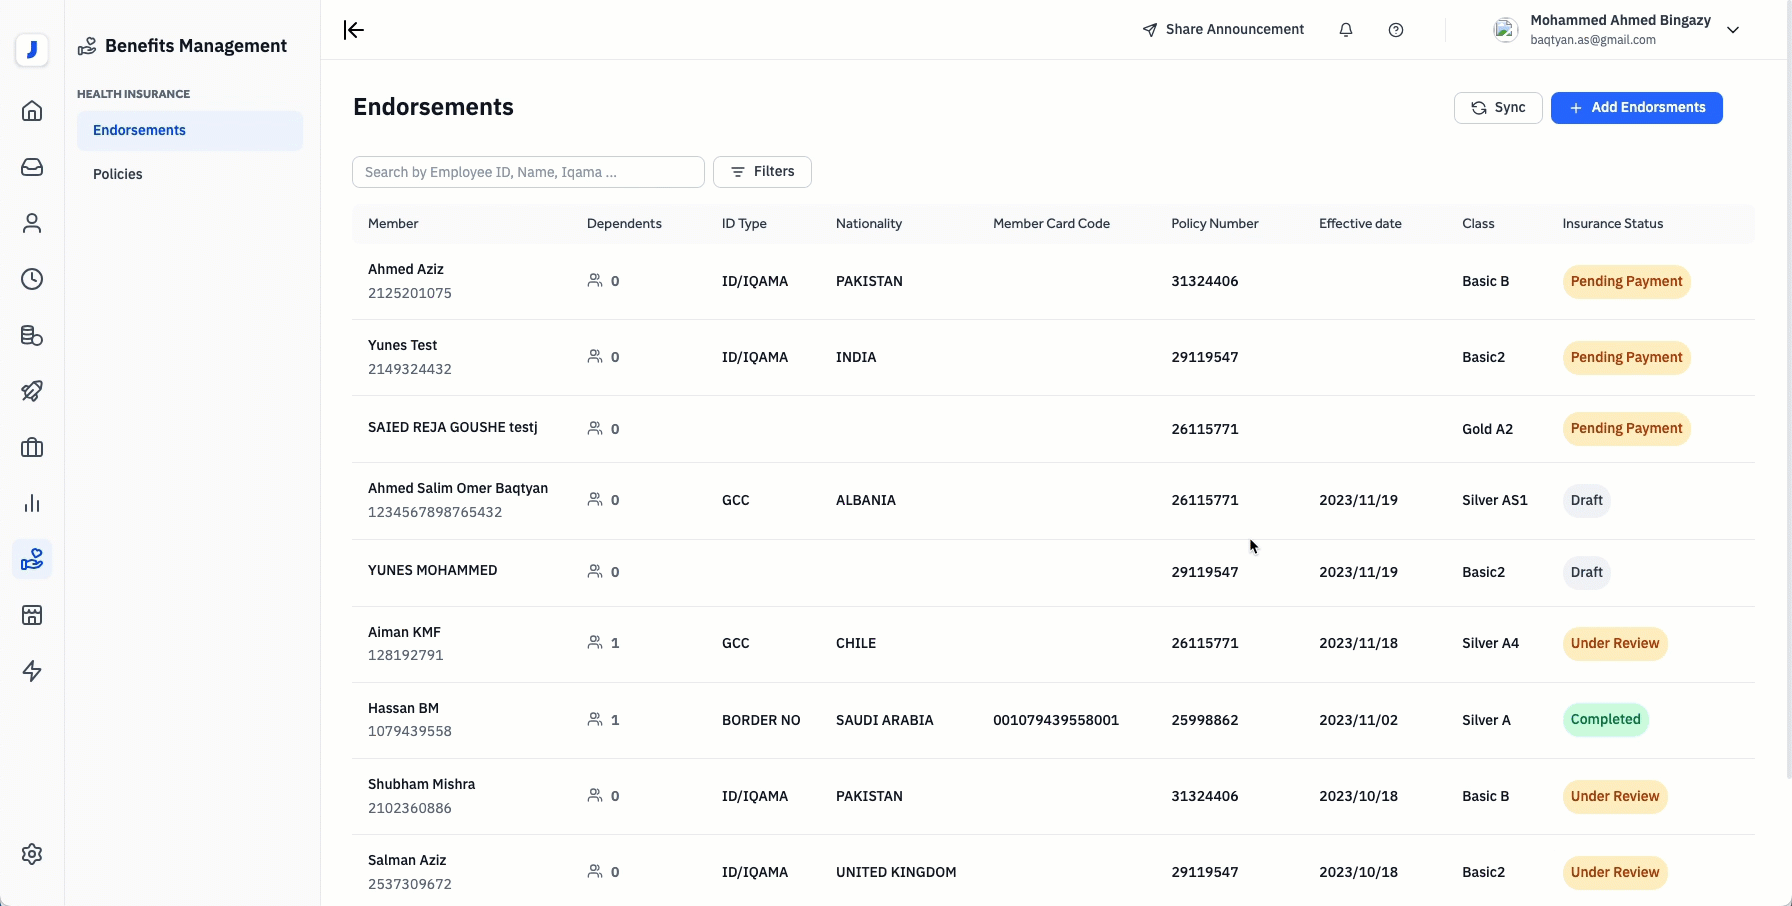The width and height of the screenshot is (1792, 906).
Task: Open the employees person icon in sidebar
Action: click(32, 223)
